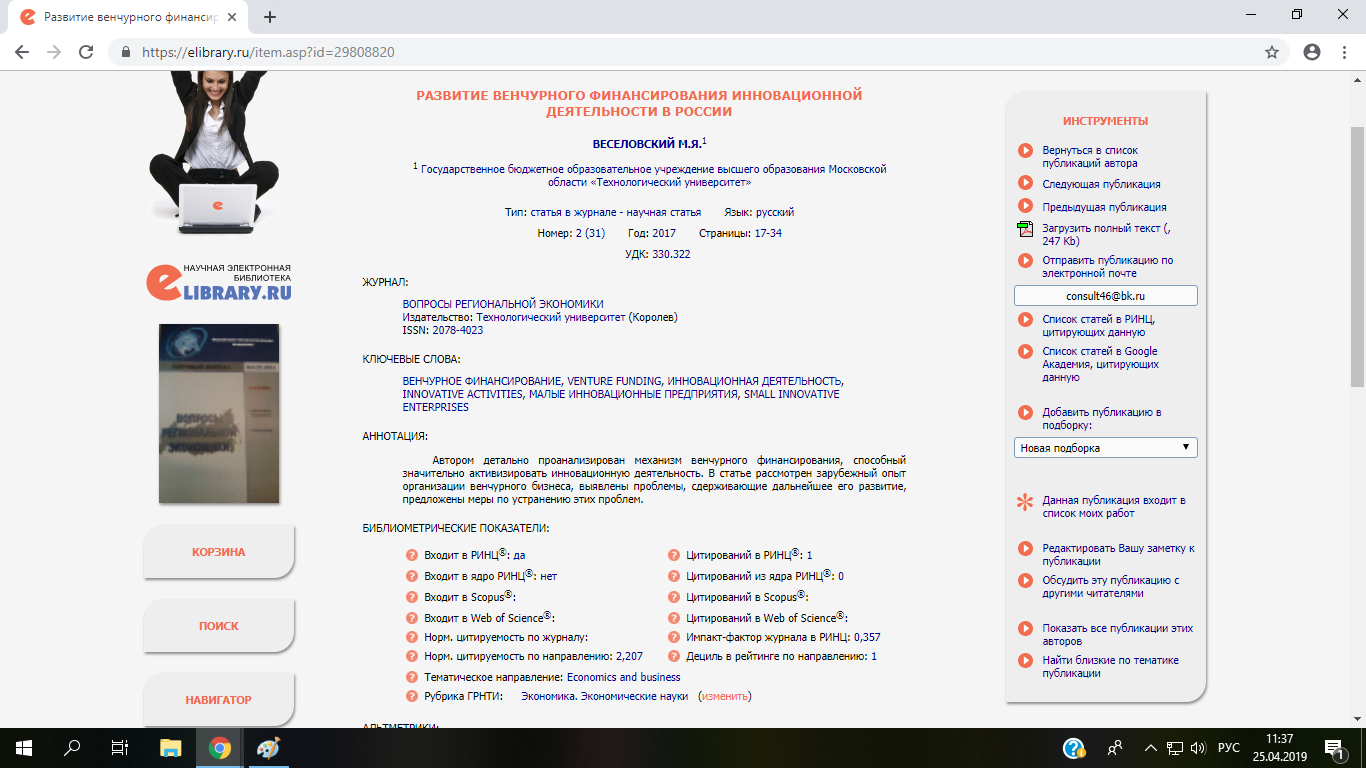Image resolution: width=1366 pixels, height=768 pixels.
Task: Open the 'Новая подборка' dropdown
Action: click(x=1105, y=448)
